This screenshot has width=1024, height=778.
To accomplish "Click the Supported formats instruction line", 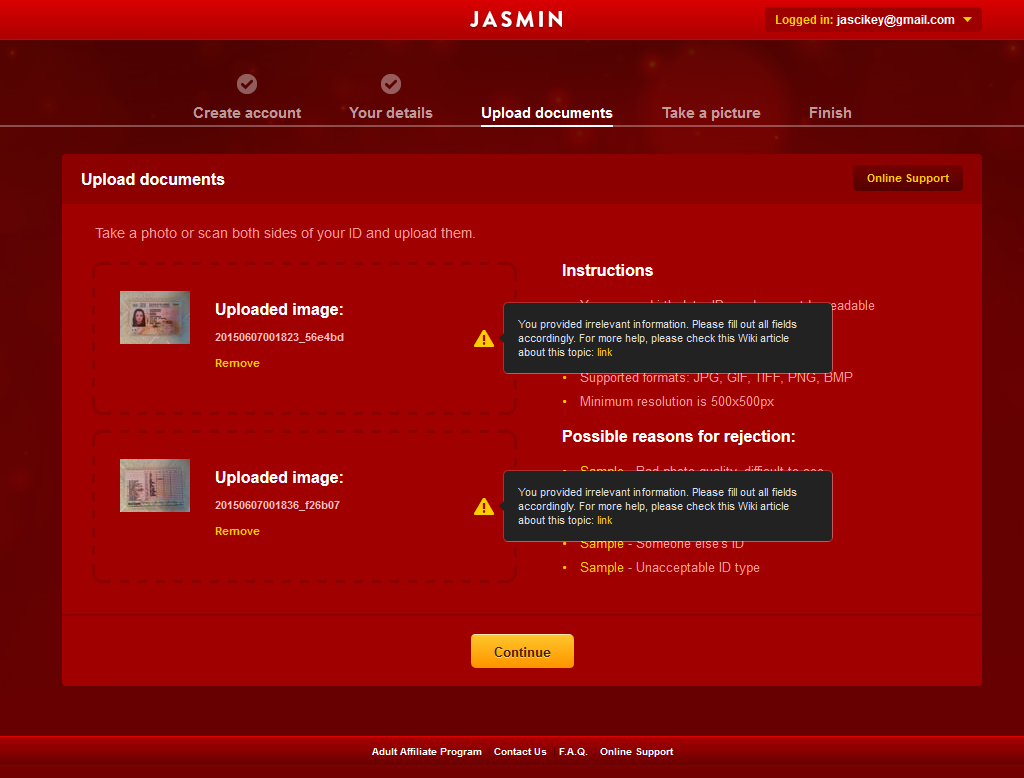I will 716,378.
